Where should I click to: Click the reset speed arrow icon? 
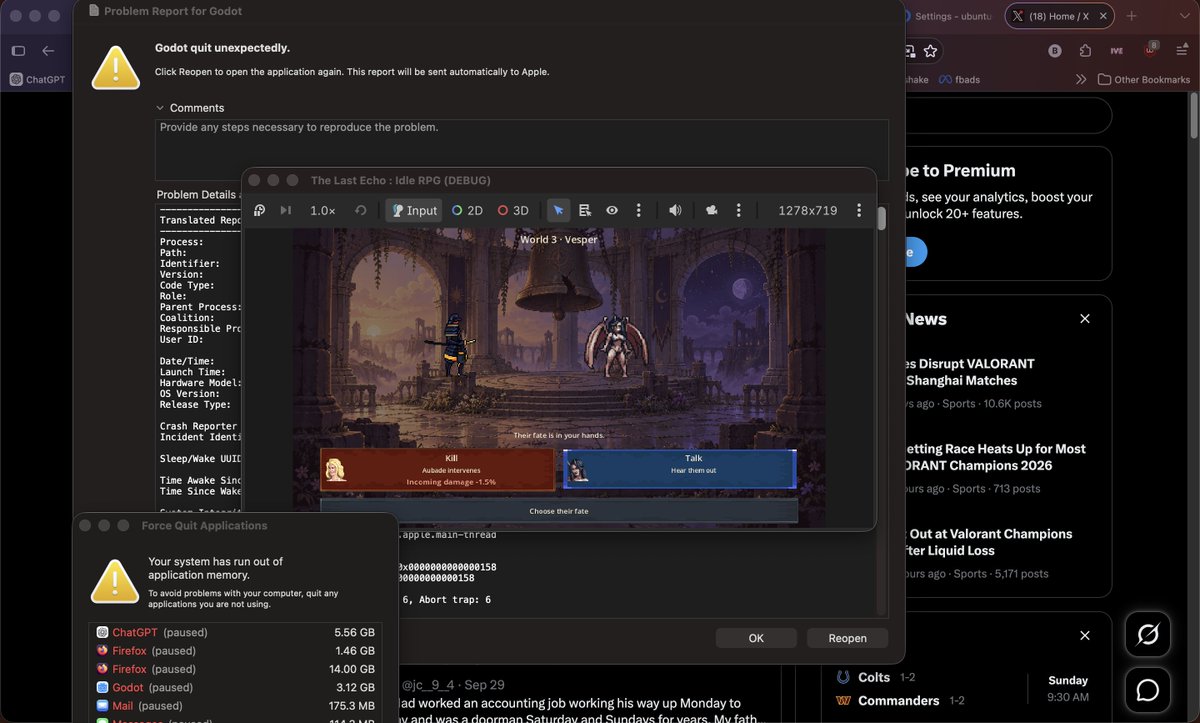pos(361,210)
